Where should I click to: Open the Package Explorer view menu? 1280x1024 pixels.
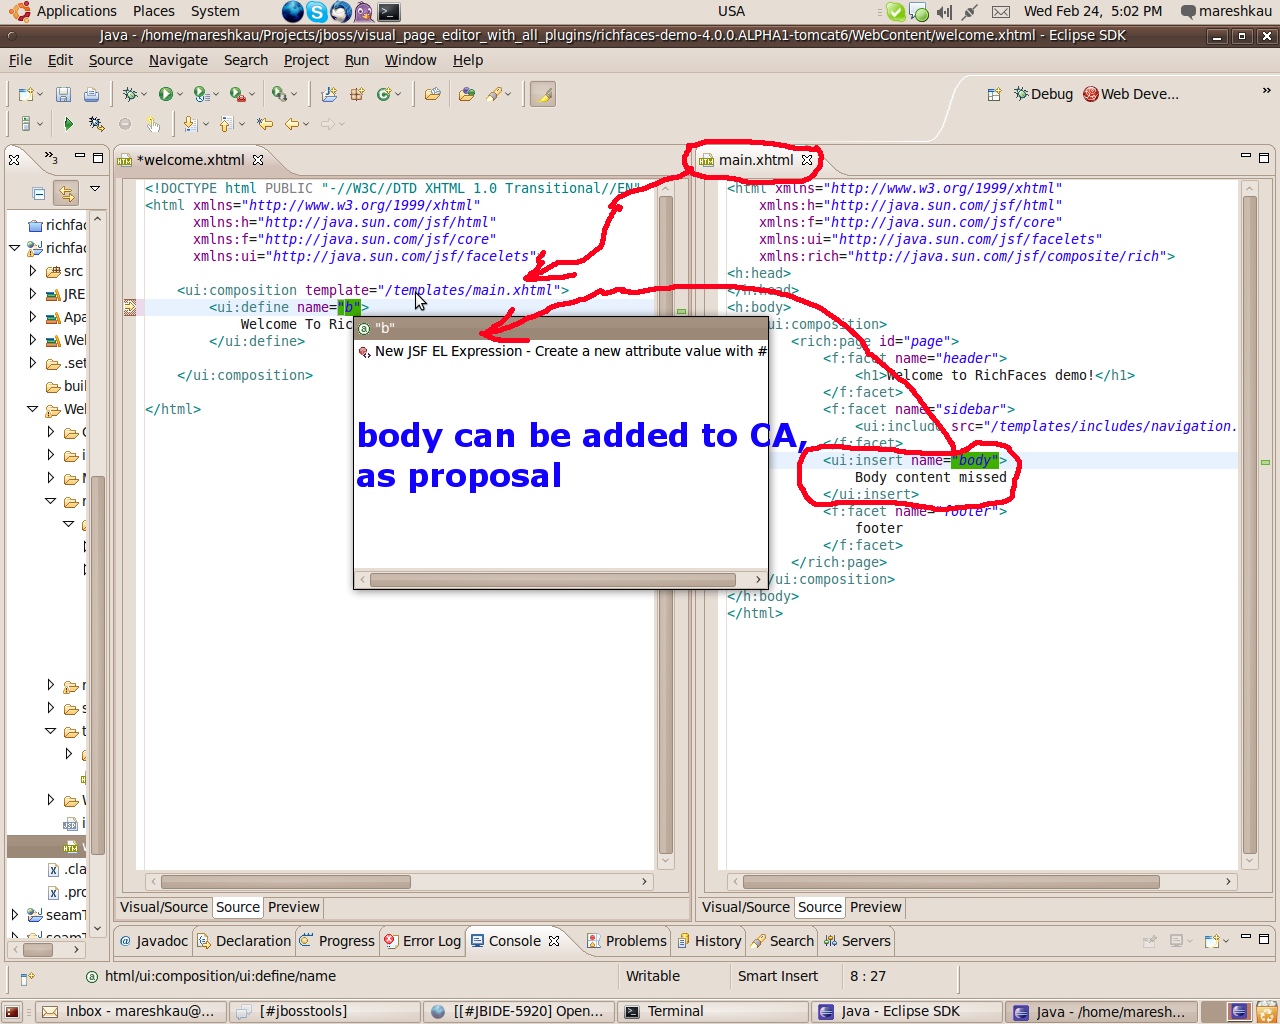click(x=95, y=188)
